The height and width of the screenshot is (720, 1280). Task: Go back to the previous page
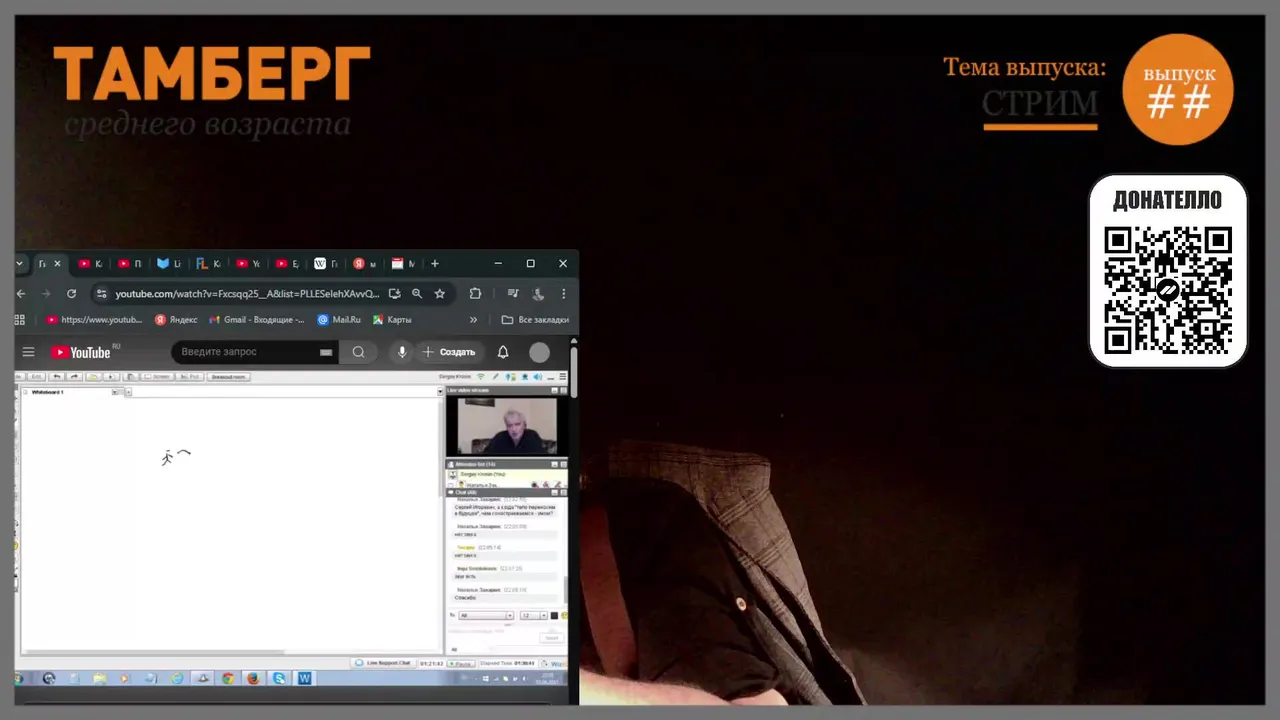point(21,294)
